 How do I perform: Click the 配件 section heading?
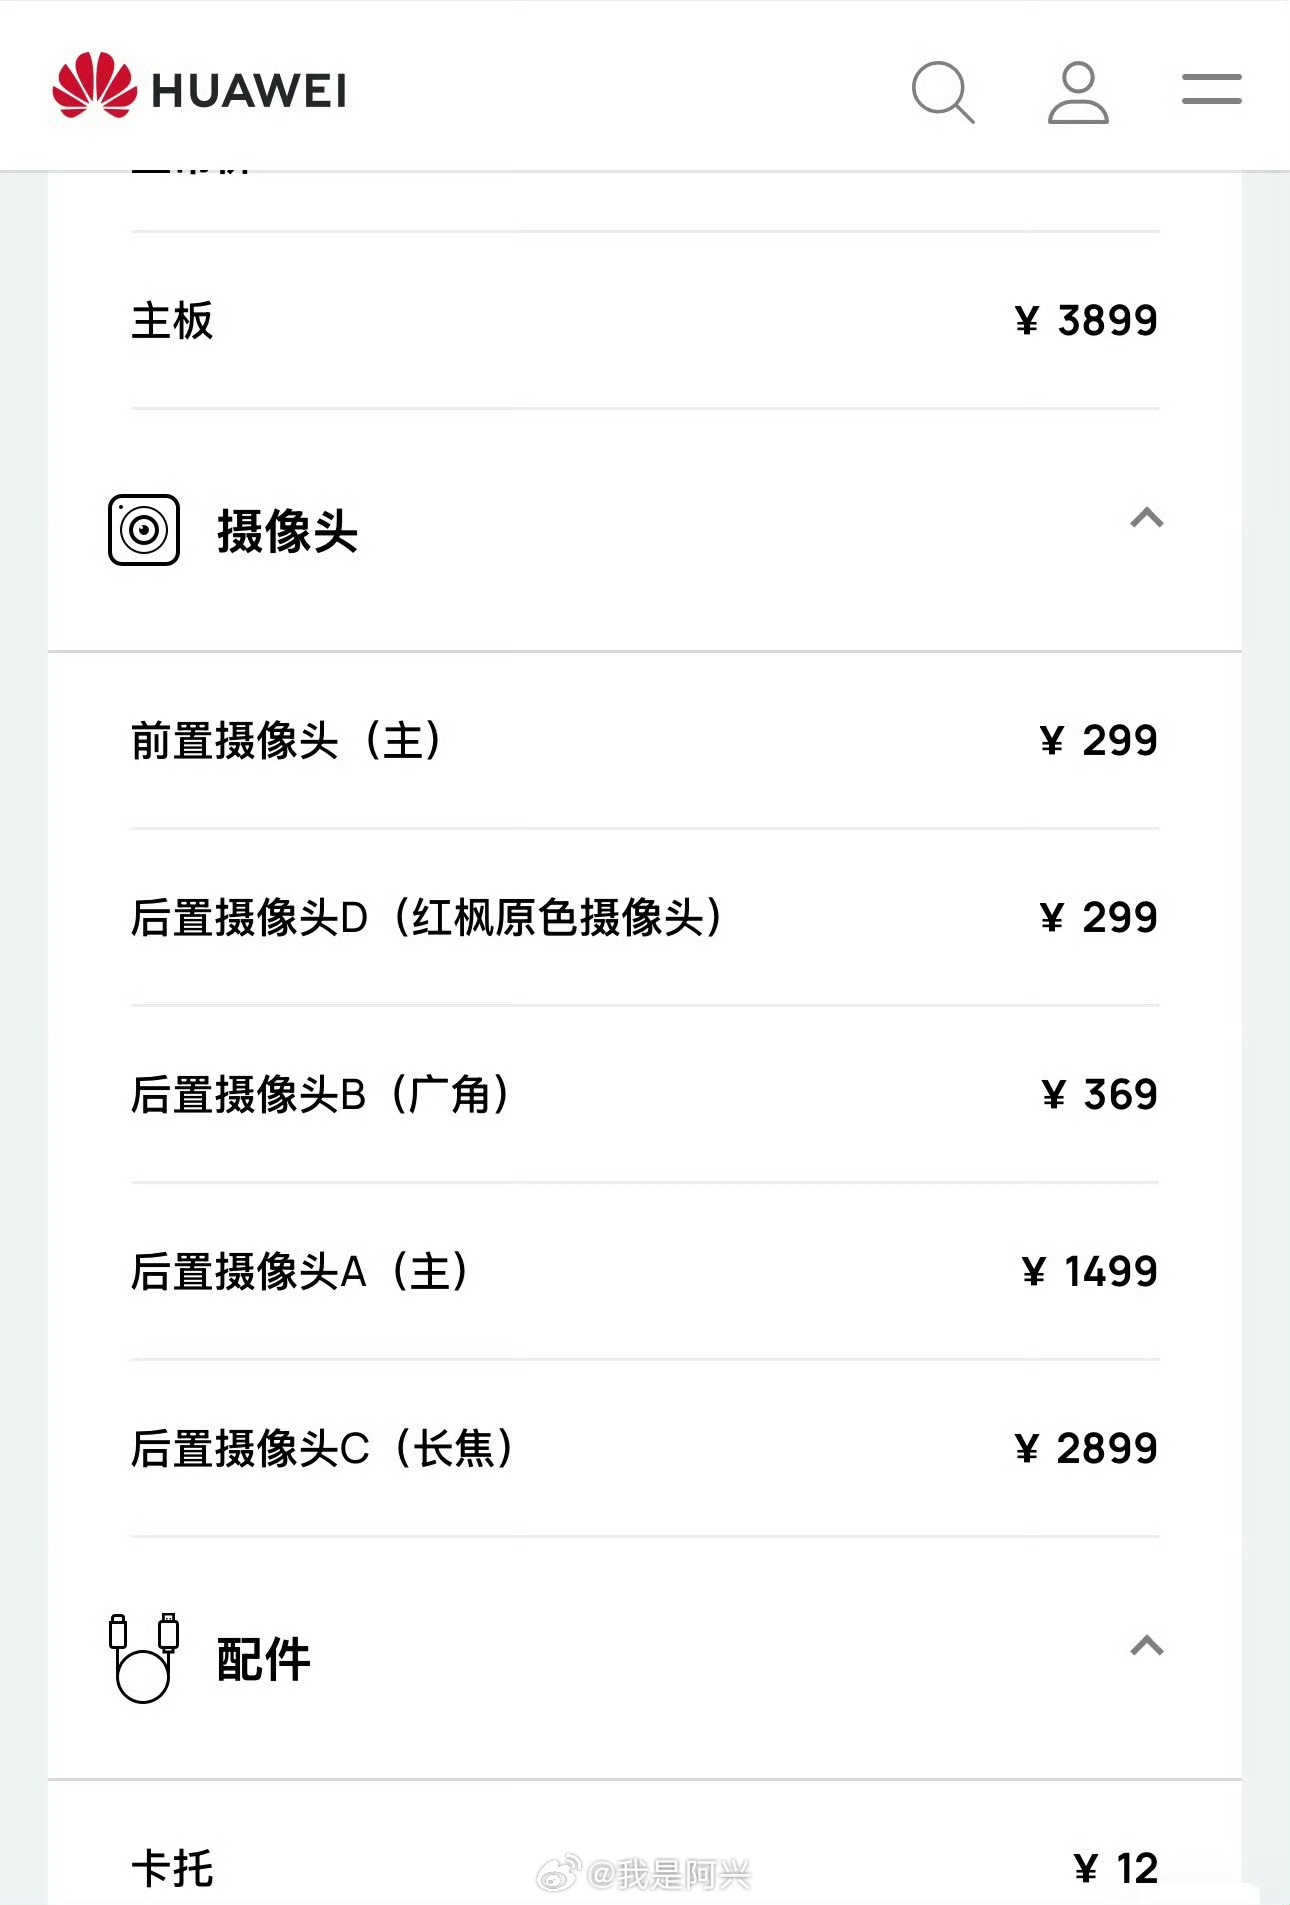click(x=263, y=1659)
